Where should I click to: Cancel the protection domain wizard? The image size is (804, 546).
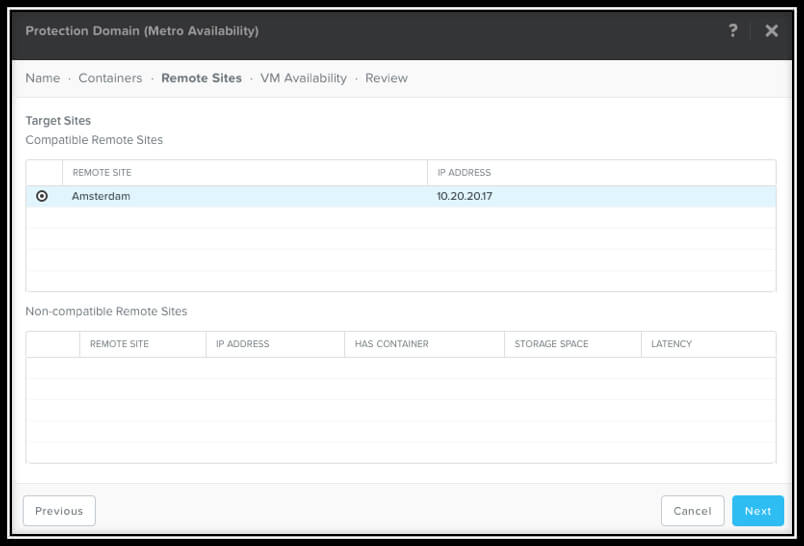point(692,511)
